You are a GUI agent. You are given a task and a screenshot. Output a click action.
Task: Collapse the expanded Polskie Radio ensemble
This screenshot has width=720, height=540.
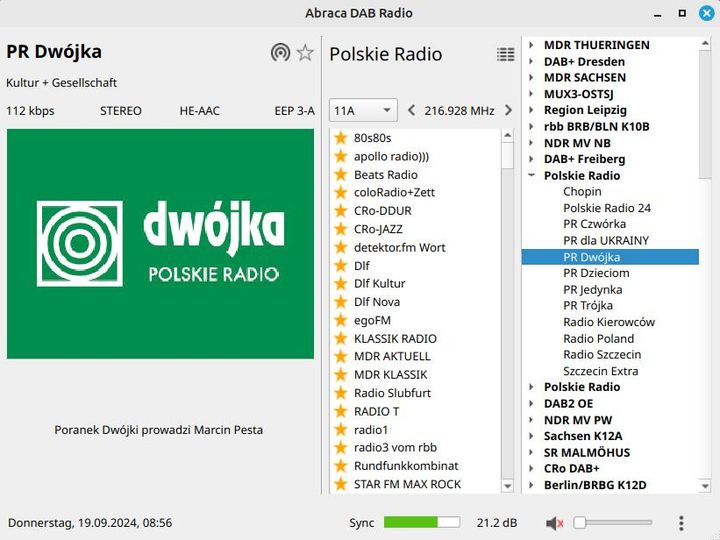(x=531, y=176)
